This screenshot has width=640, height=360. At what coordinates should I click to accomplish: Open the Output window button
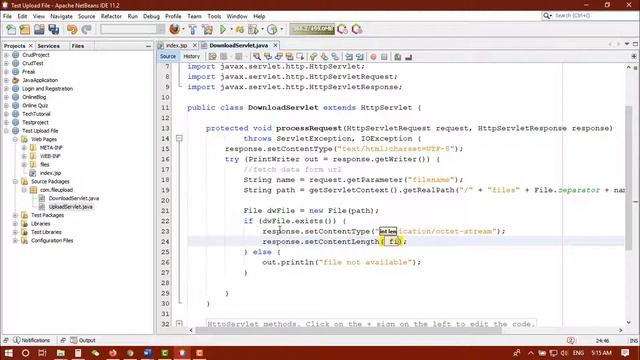click(x=82, y=340)
